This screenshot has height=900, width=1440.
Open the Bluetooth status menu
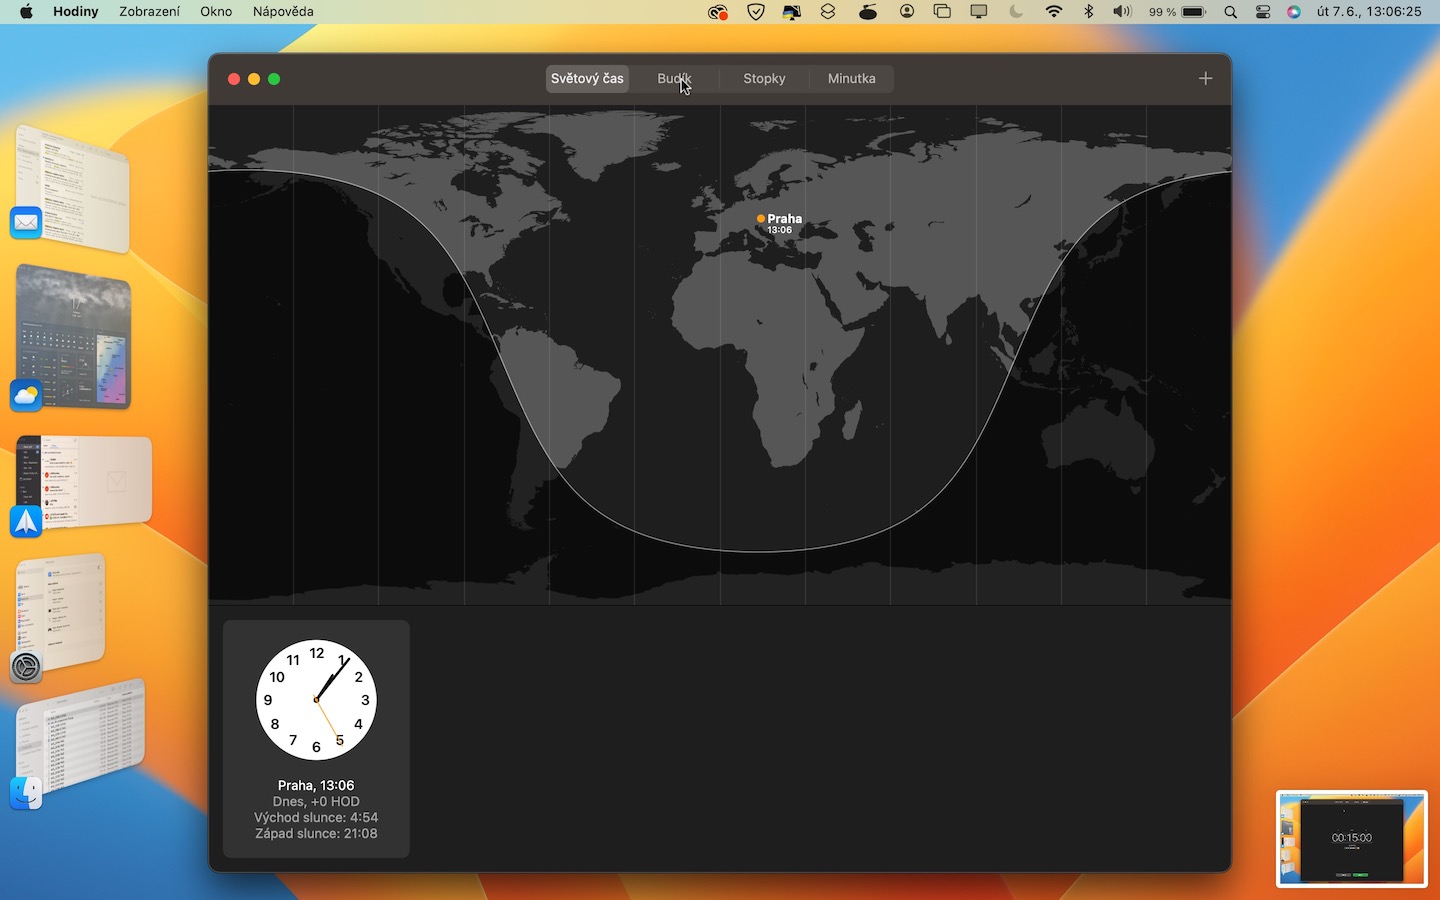coord(1089,12)
